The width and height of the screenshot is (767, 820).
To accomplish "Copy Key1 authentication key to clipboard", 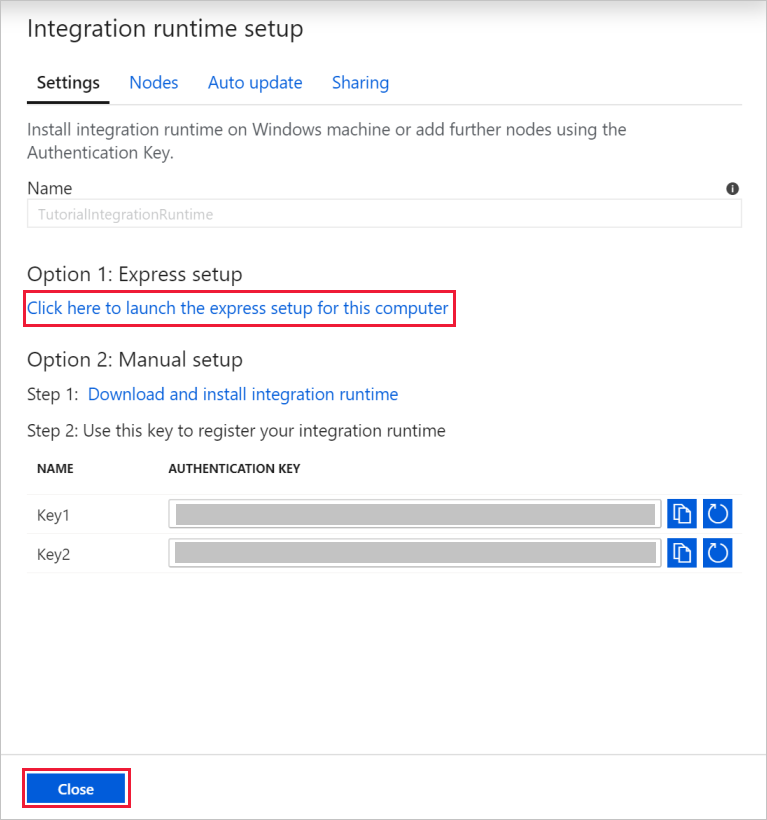I will point(681,513).
